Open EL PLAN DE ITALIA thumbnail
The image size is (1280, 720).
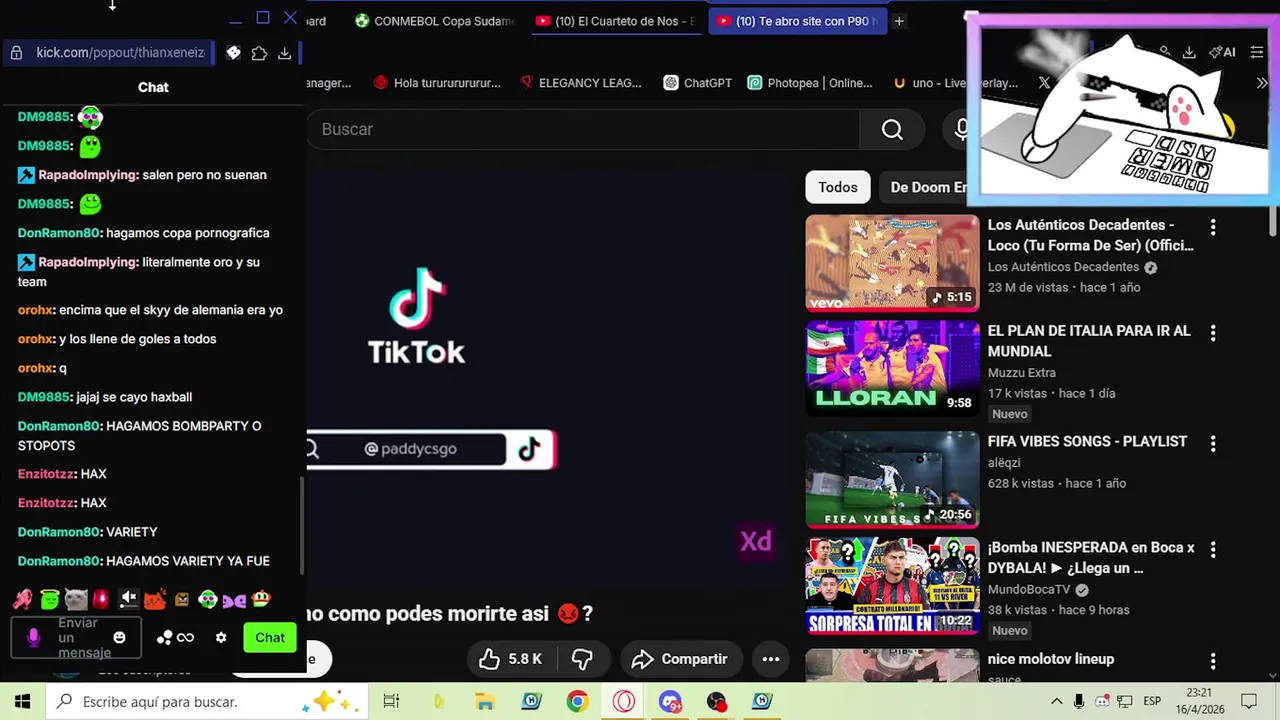pyautogui.click(x=892, y=369)
